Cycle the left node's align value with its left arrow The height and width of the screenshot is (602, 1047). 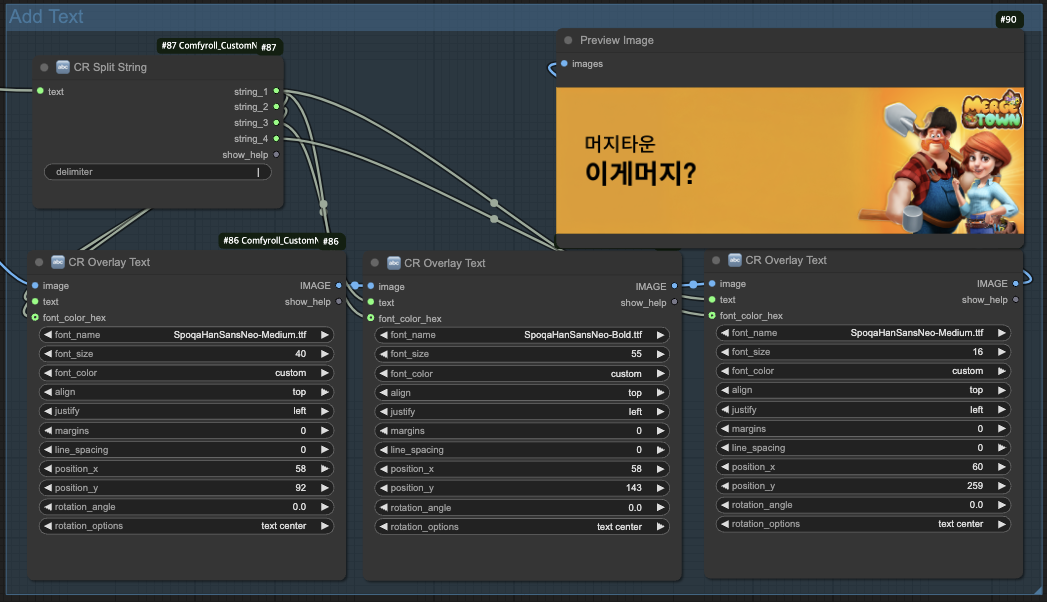(48, 392)
